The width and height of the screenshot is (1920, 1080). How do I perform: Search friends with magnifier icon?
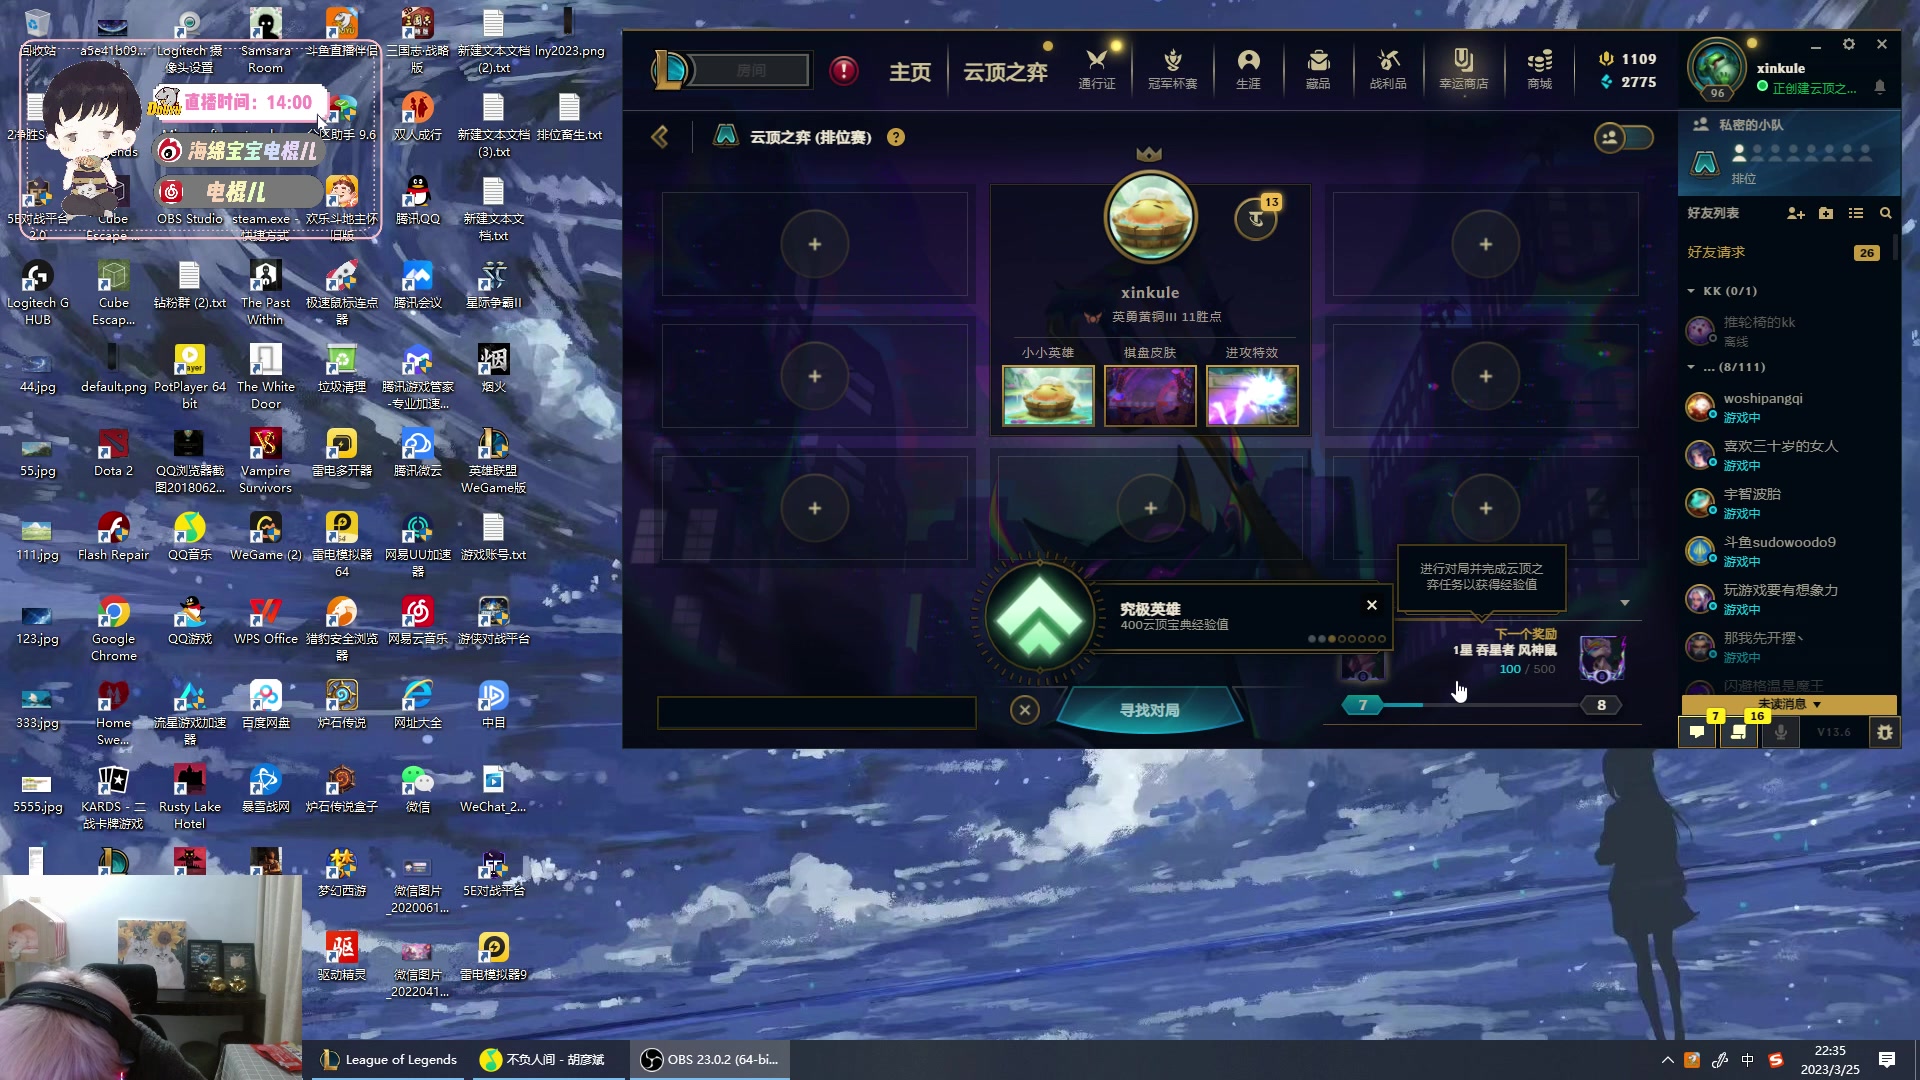tap(1886, 213)
